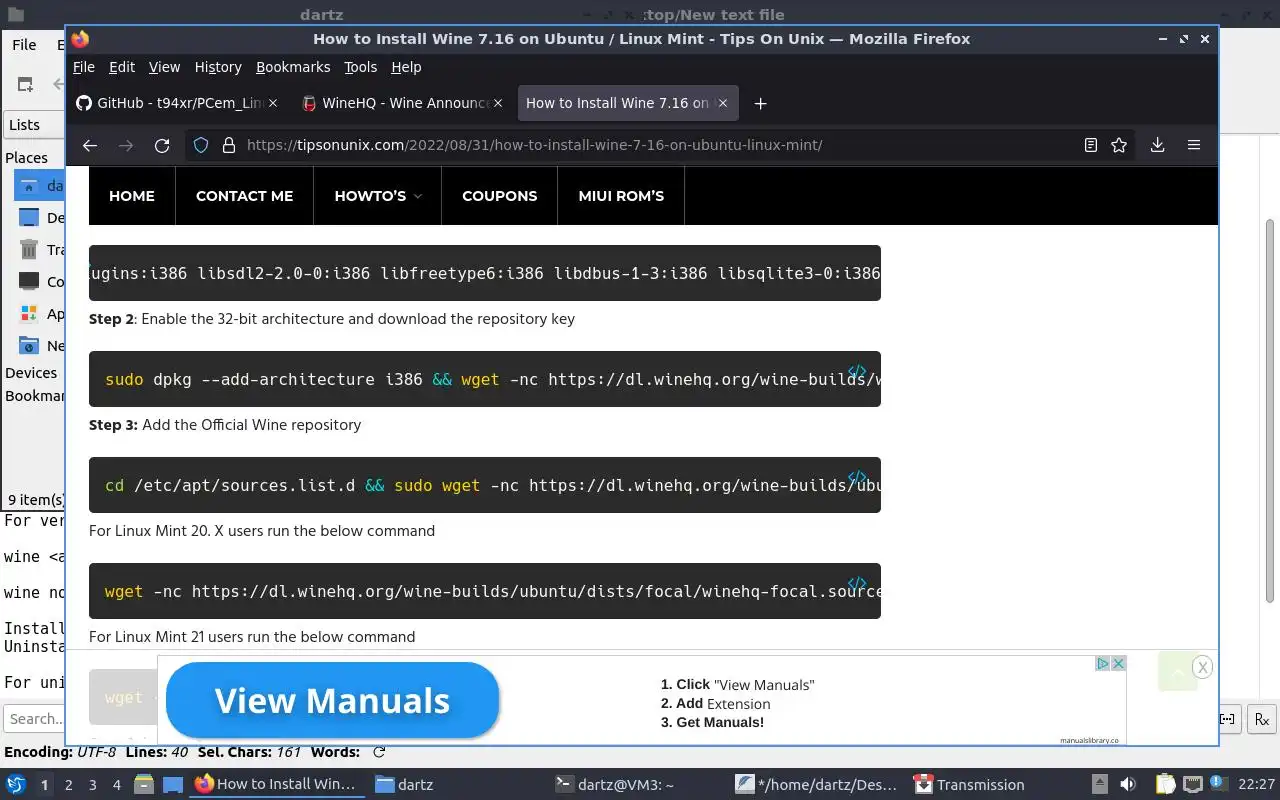Open the Firefox Tools menu
This screenshot has width=1280, height=800.
360,67
